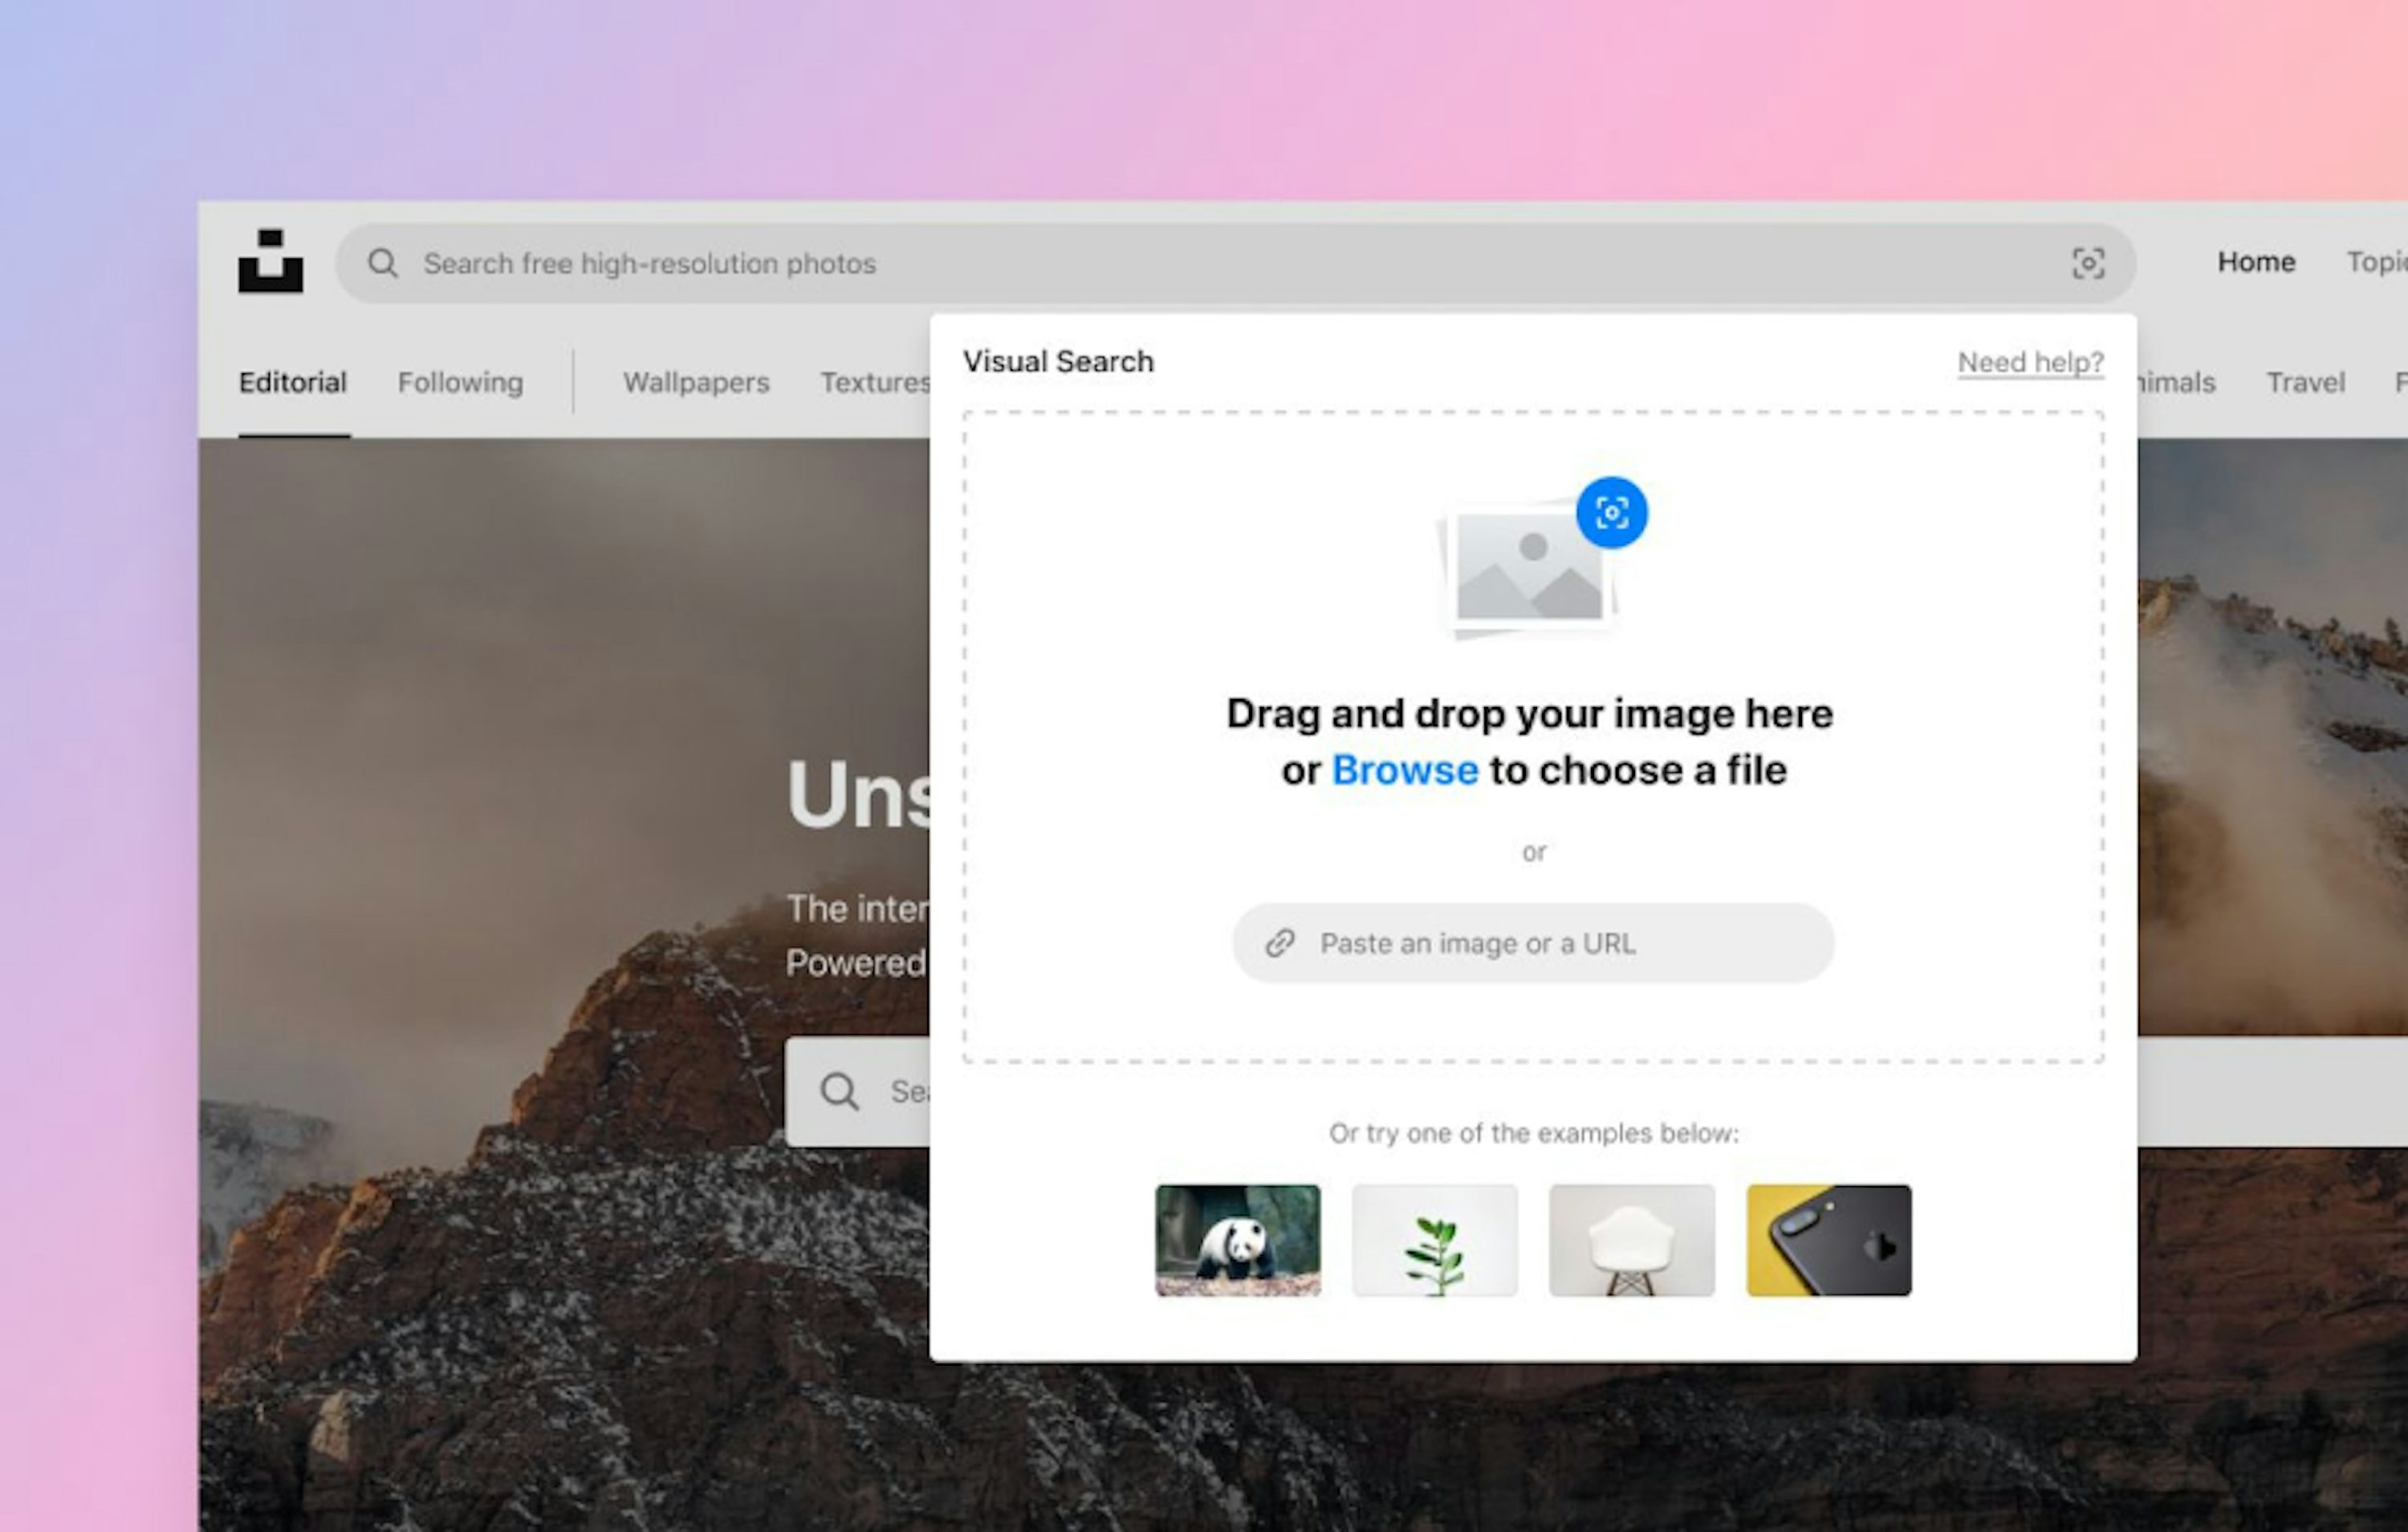Viewport: 2408px width, 1532px height.
Task: Click the Unsplash logo icon
Action: coord(270,262)
